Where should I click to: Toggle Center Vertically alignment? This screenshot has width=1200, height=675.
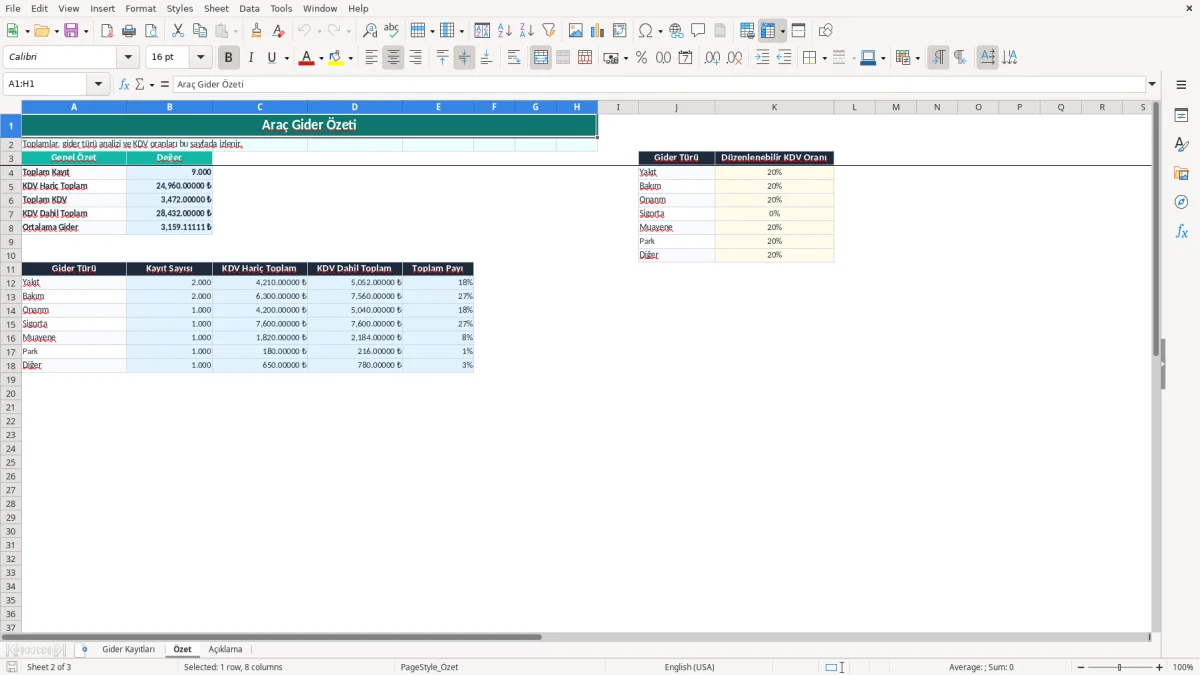464,58
